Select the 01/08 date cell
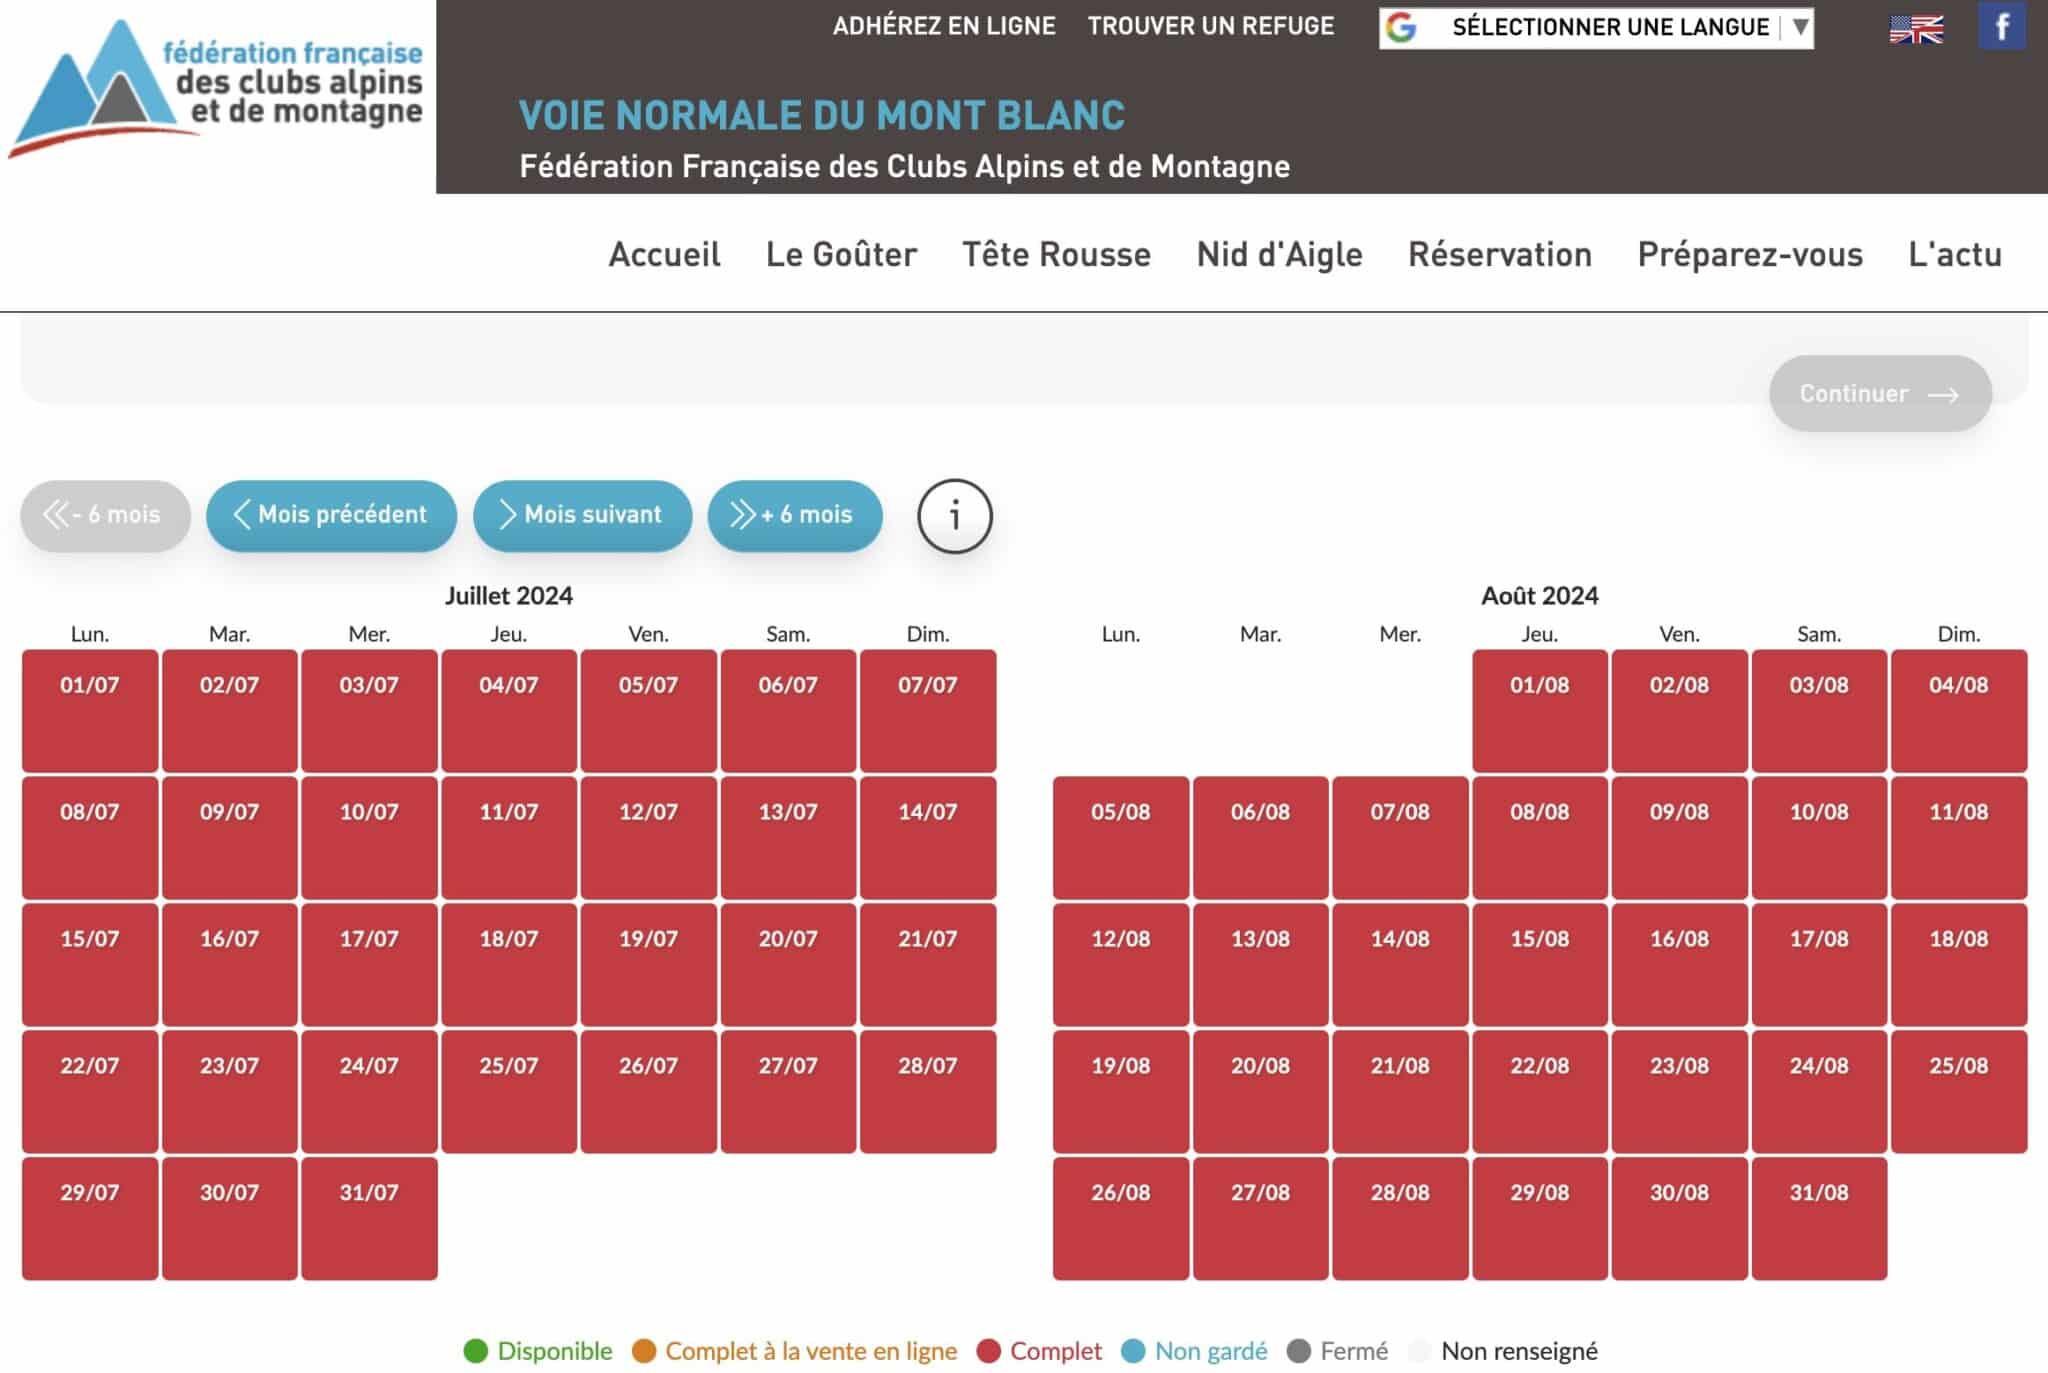The width and height of the screenshot is (2048, 1373). [1540, 710]
